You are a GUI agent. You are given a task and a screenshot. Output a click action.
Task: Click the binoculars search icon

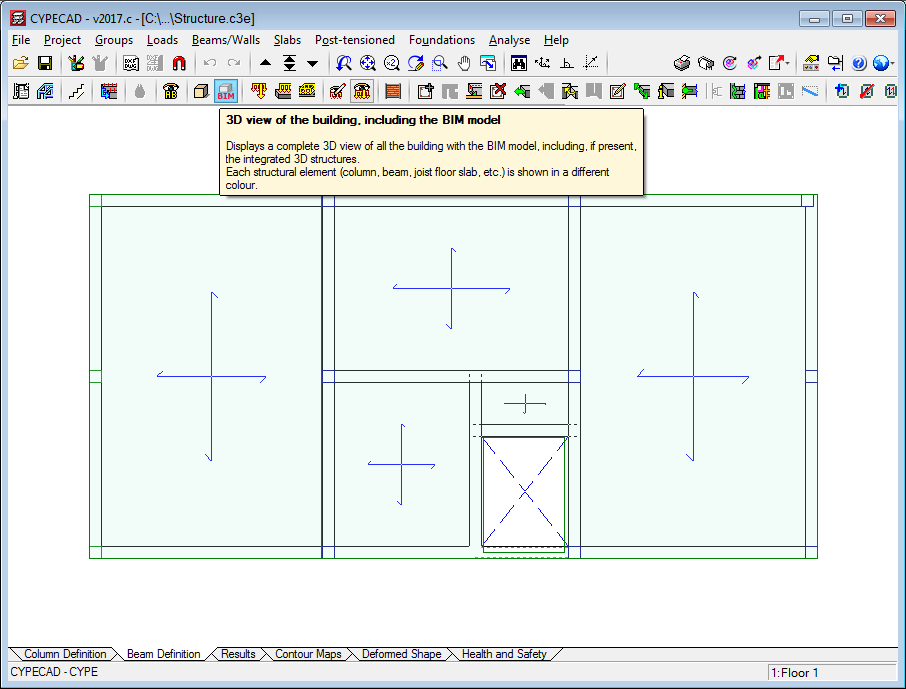point(519,63)
